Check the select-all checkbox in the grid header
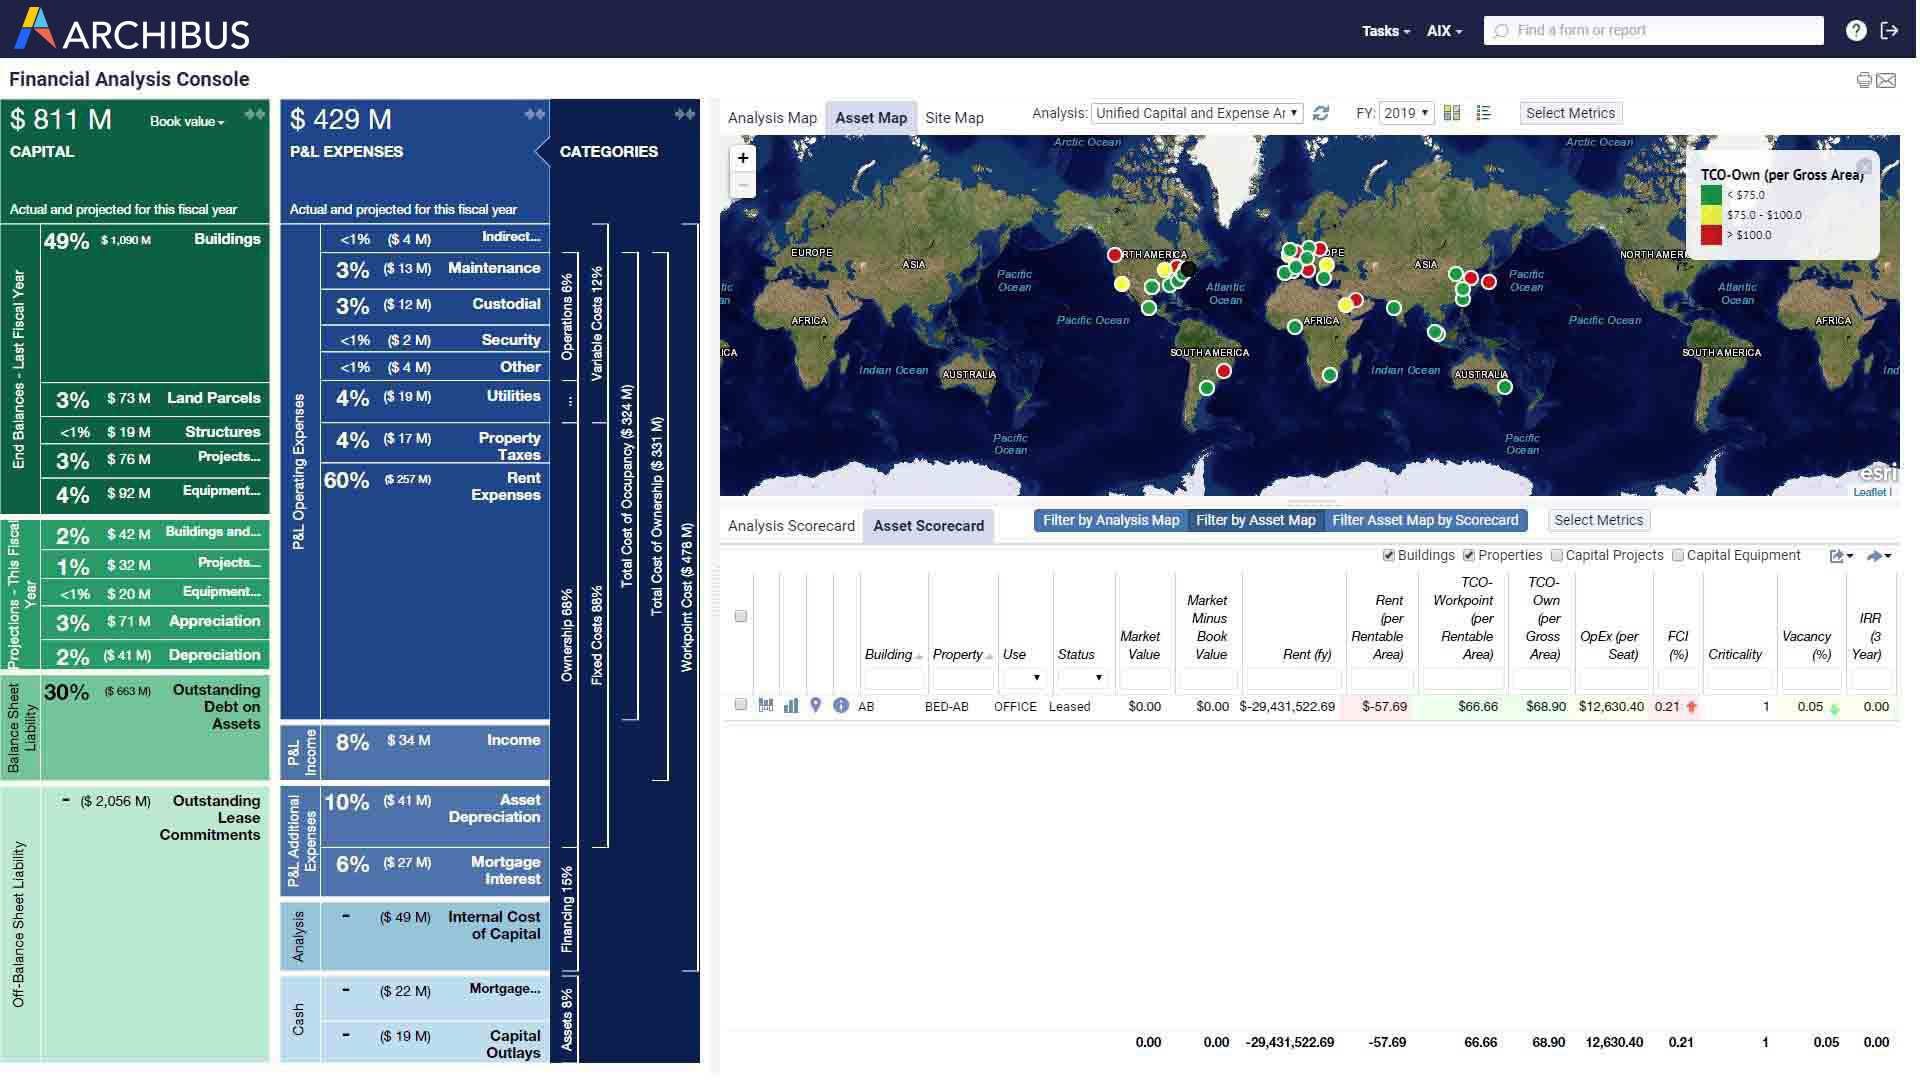 pos(741,617)
